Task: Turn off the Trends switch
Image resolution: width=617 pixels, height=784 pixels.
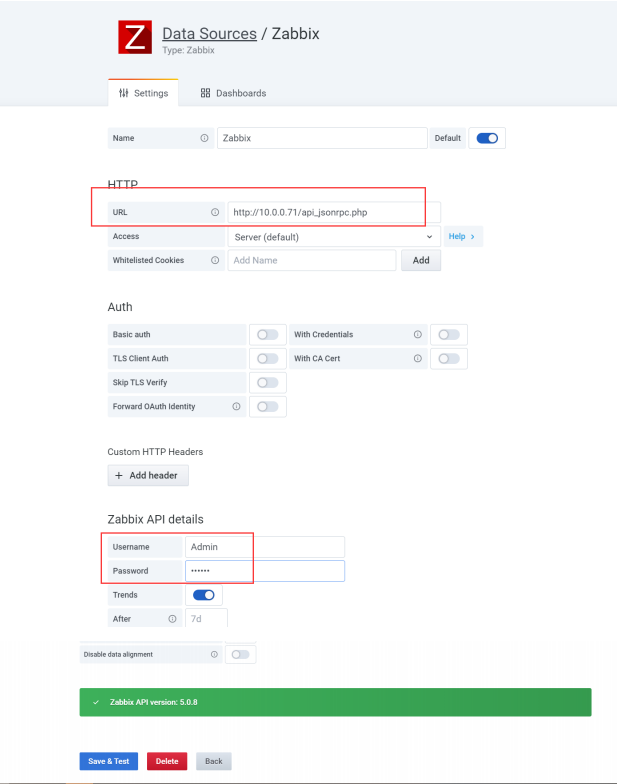Action: point(204,595)
